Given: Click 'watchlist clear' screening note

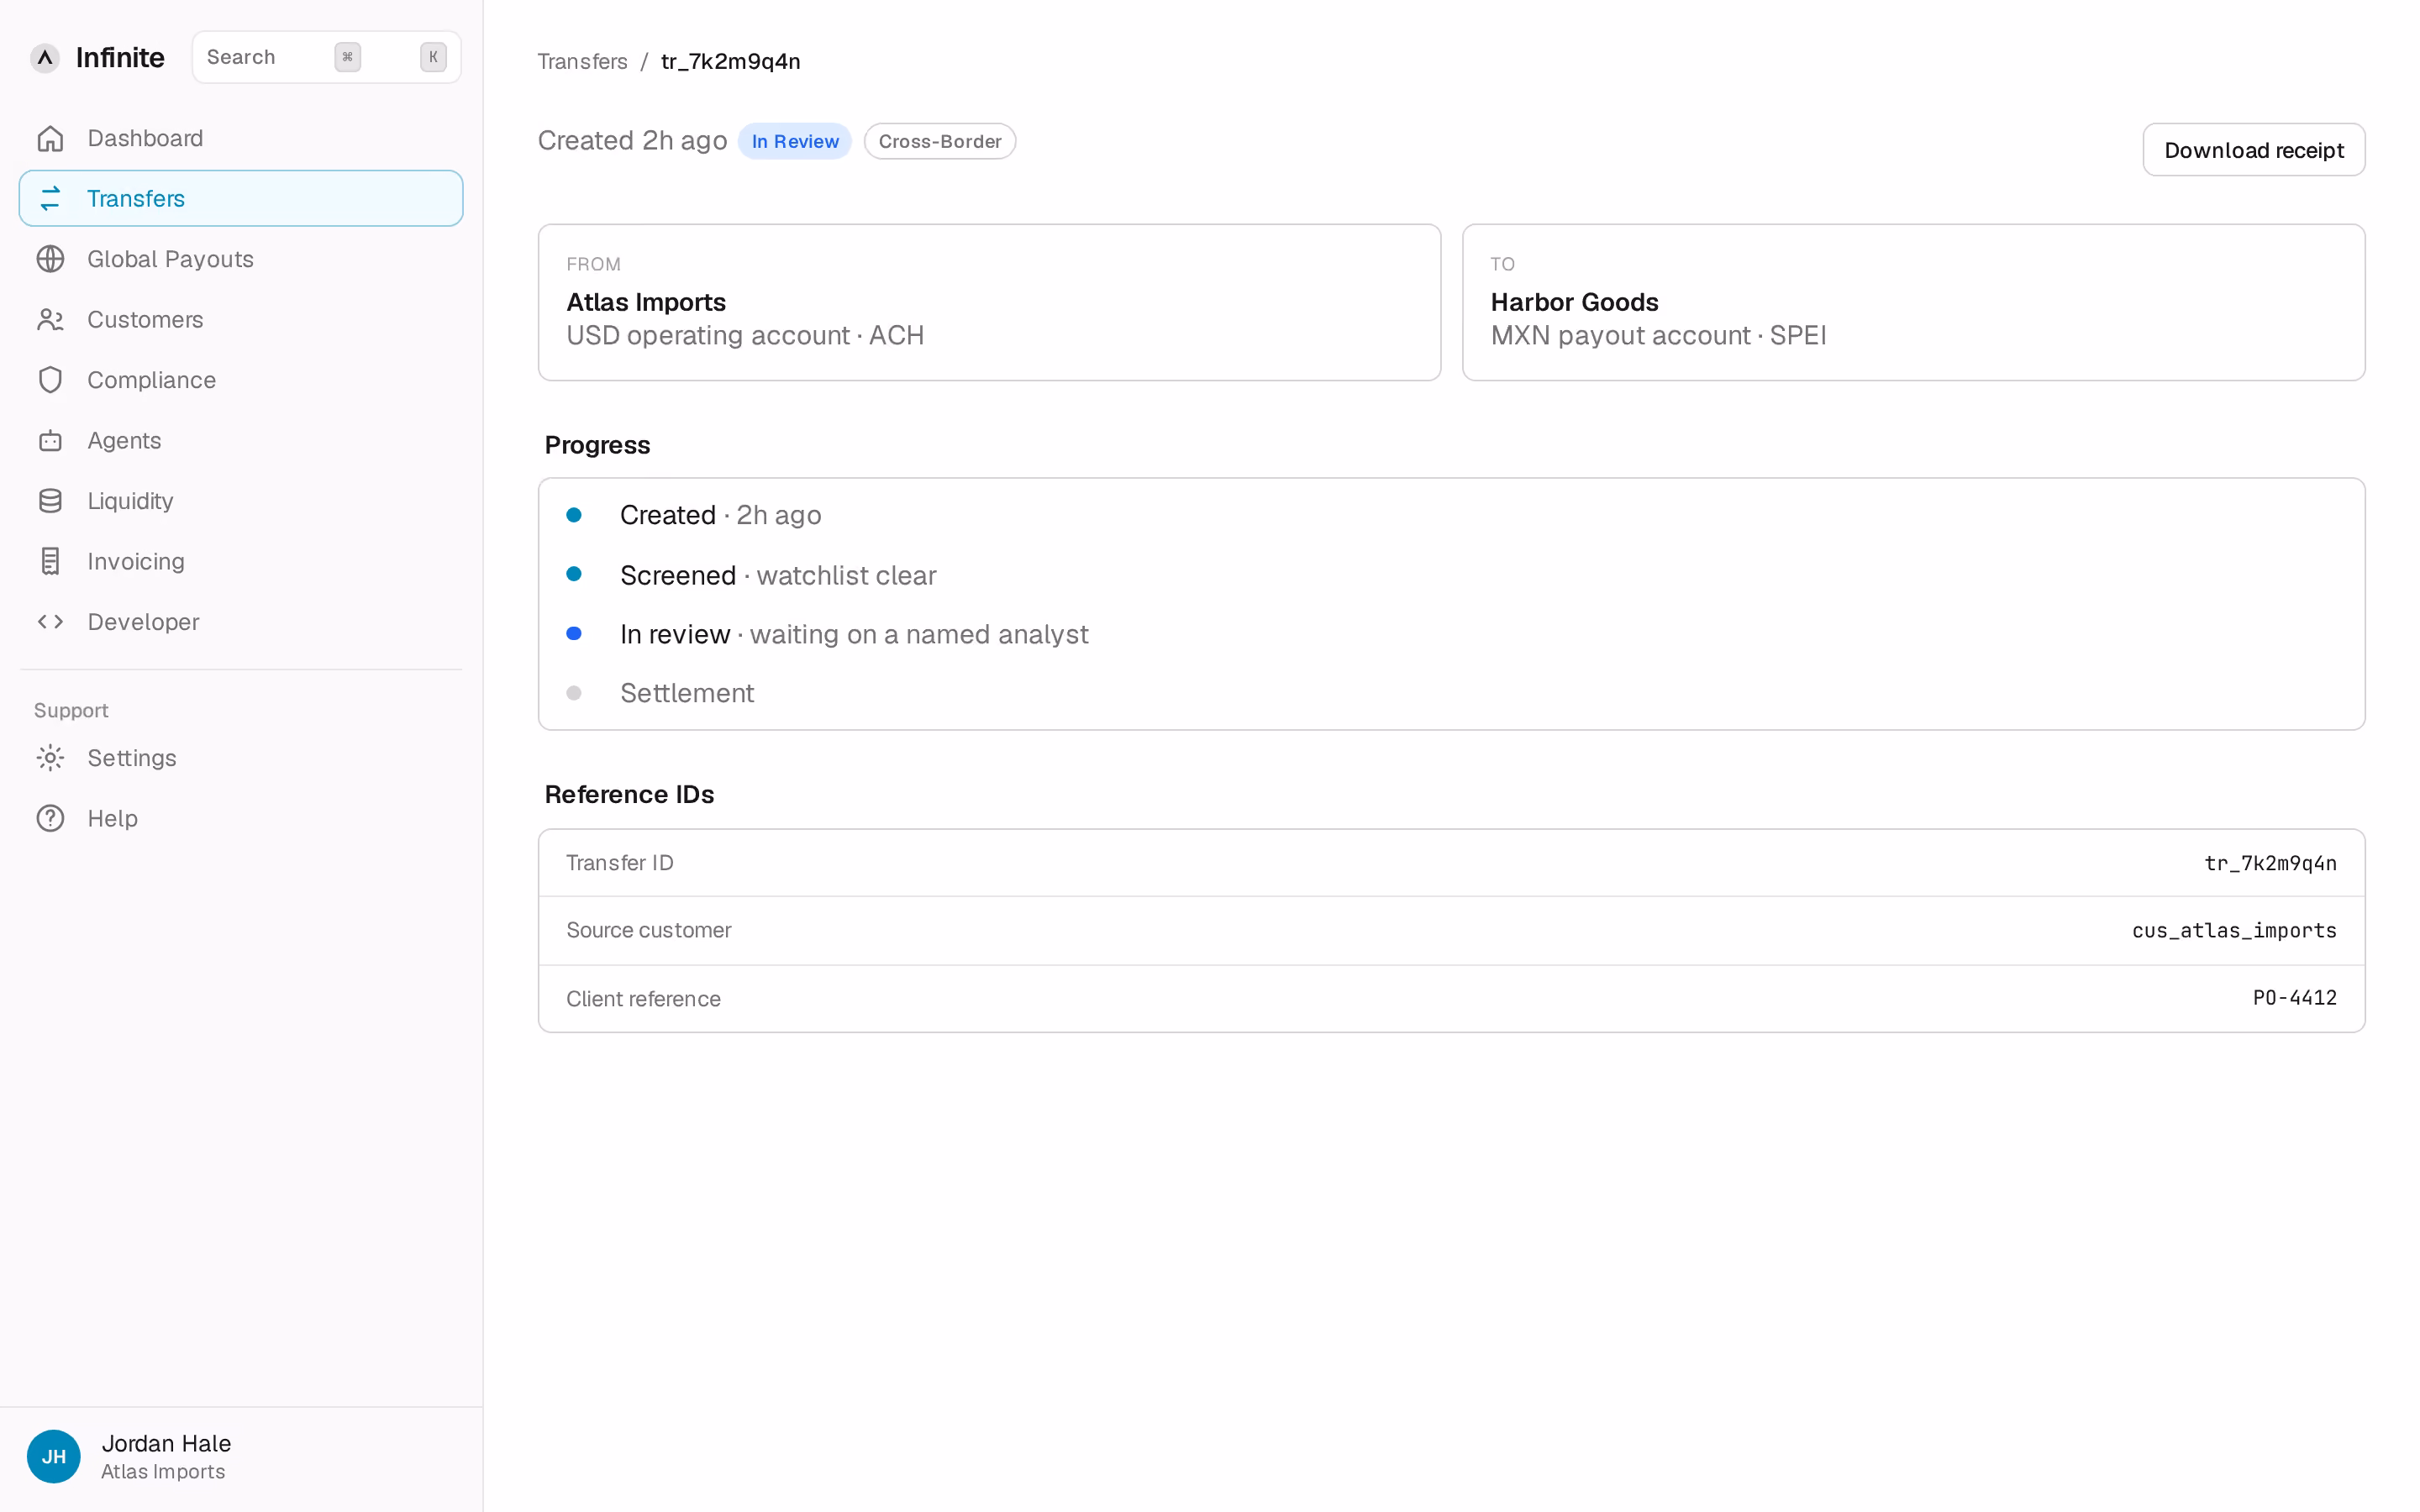Looking at the screenshot, I should pyautogui.click(x=846, y=575).
